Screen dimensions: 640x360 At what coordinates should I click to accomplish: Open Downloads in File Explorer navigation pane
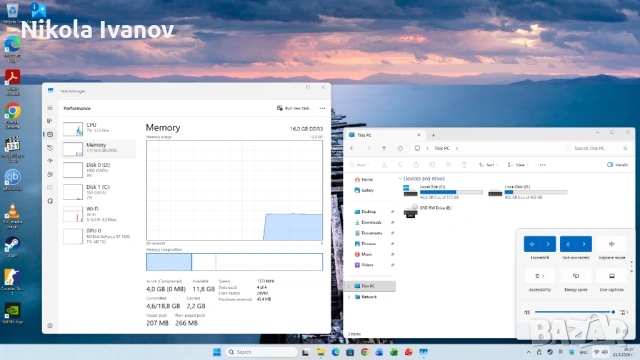(x=368, y=222)
